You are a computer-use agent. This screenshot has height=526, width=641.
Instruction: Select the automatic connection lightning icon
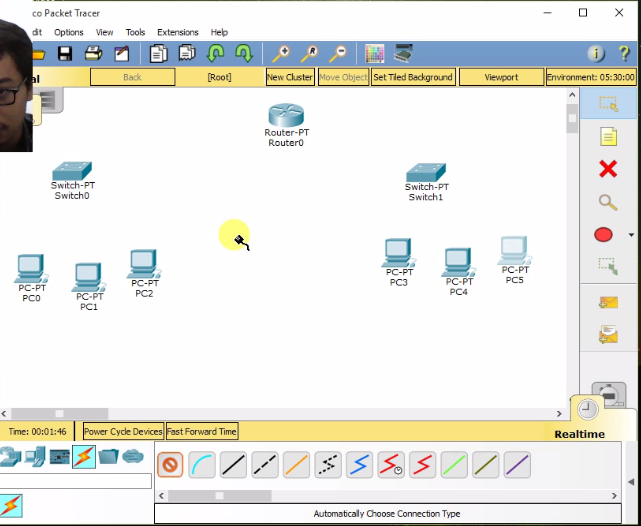click(11, 505)
